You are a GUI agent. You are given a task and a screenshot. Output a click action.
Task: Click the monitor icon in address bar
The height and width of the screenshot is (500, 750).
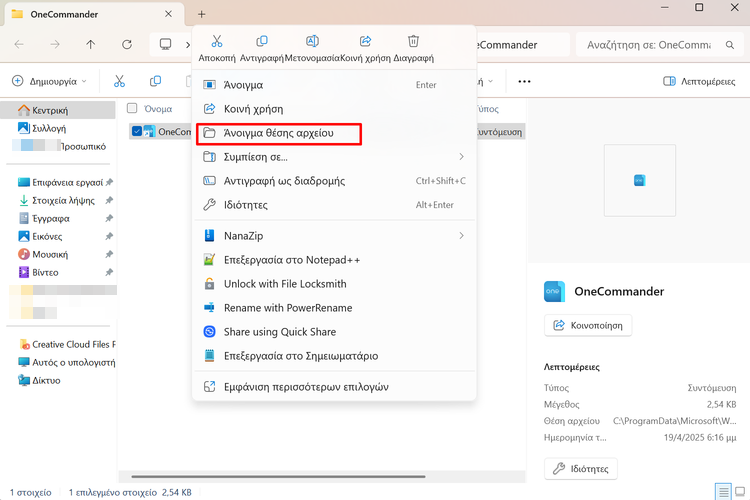165,44
